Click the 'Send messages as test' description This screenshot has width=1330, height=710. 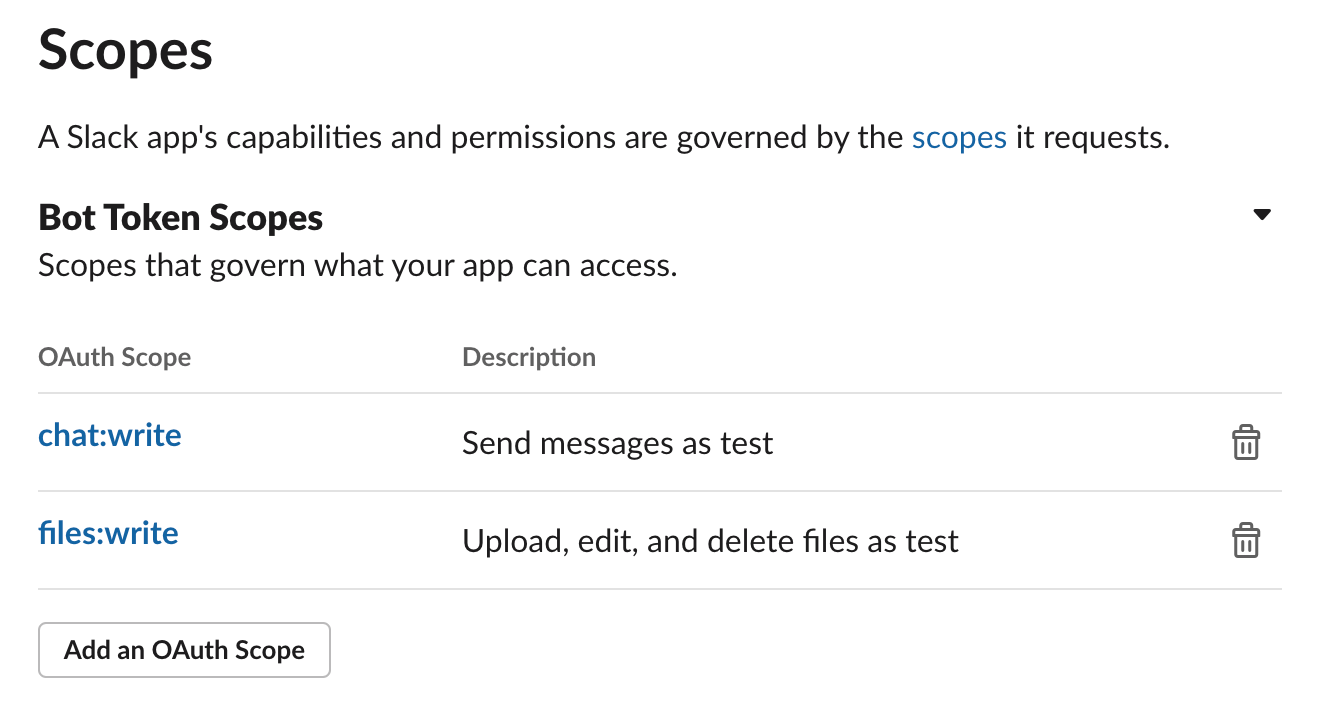(618, 443)
